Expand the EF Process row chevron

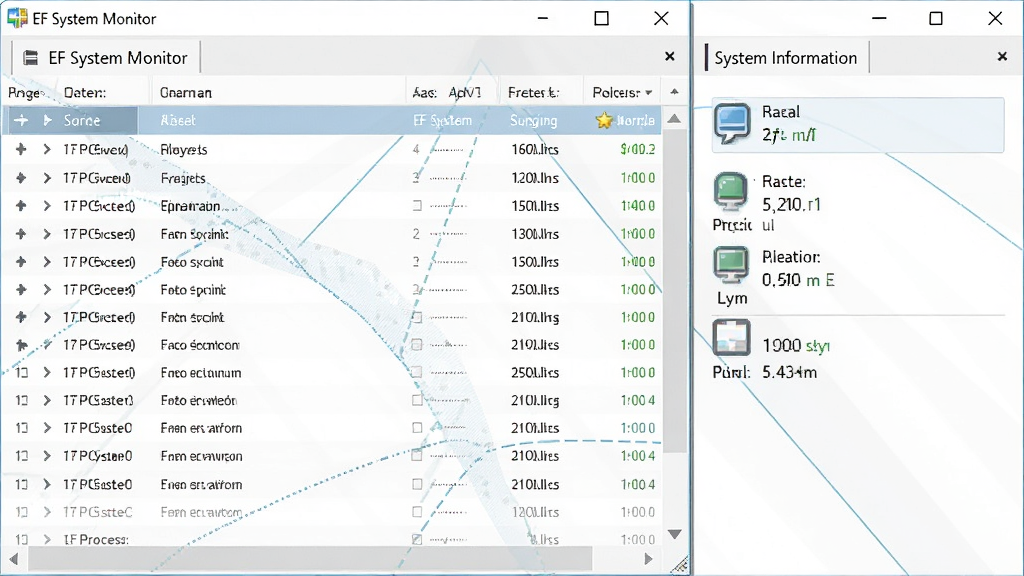(x=47, y=539)
